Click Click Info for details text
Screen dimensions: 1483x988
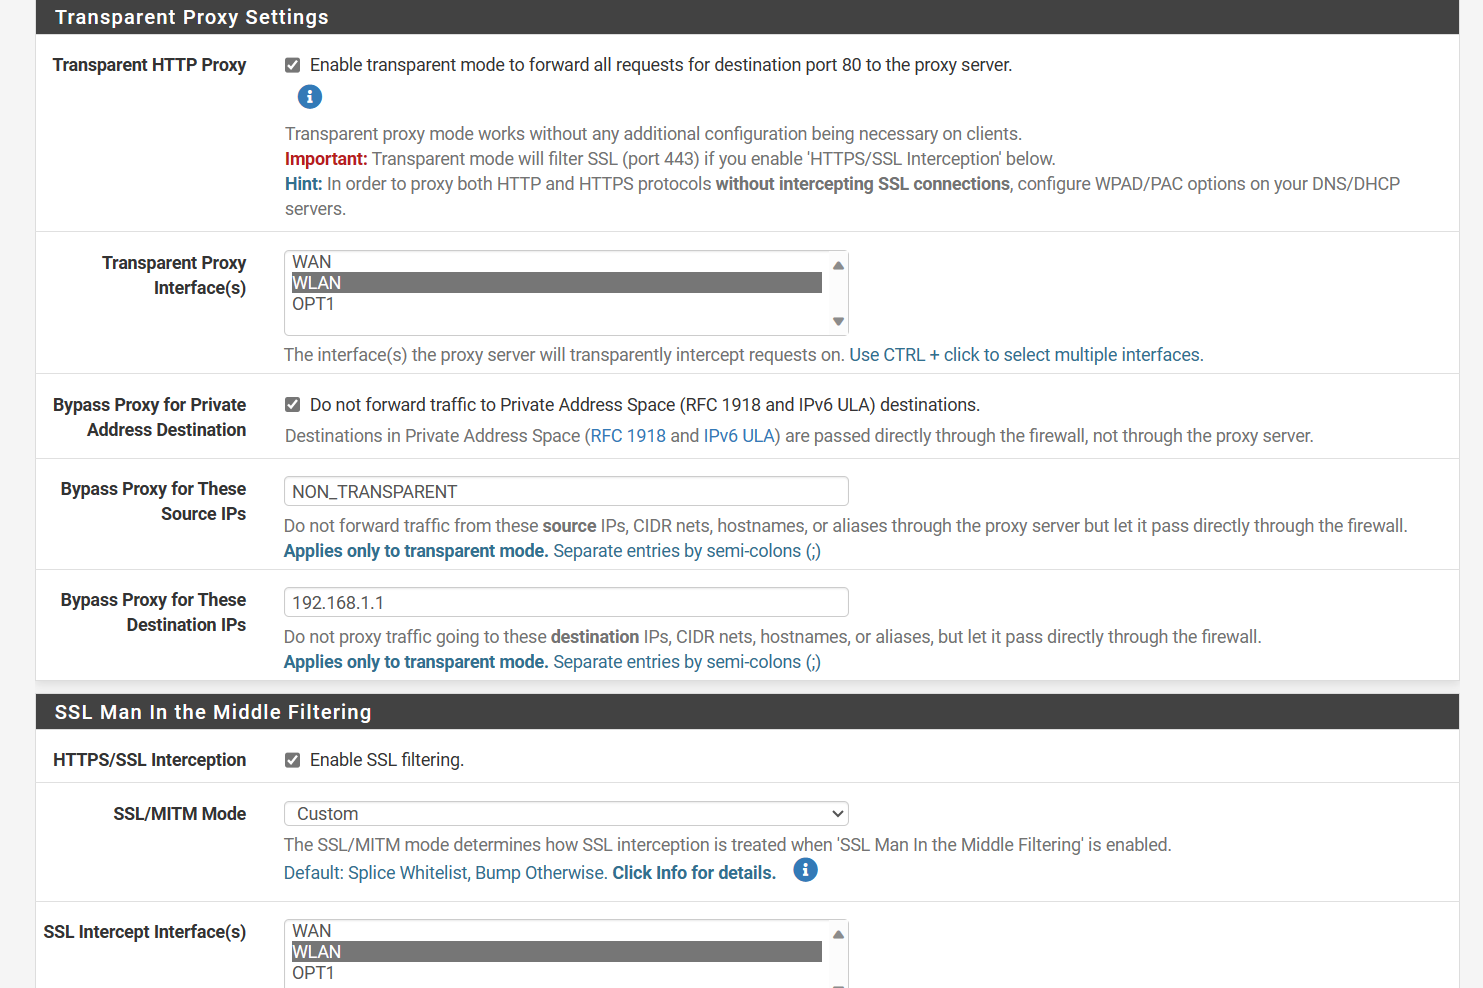coord(694,873)
